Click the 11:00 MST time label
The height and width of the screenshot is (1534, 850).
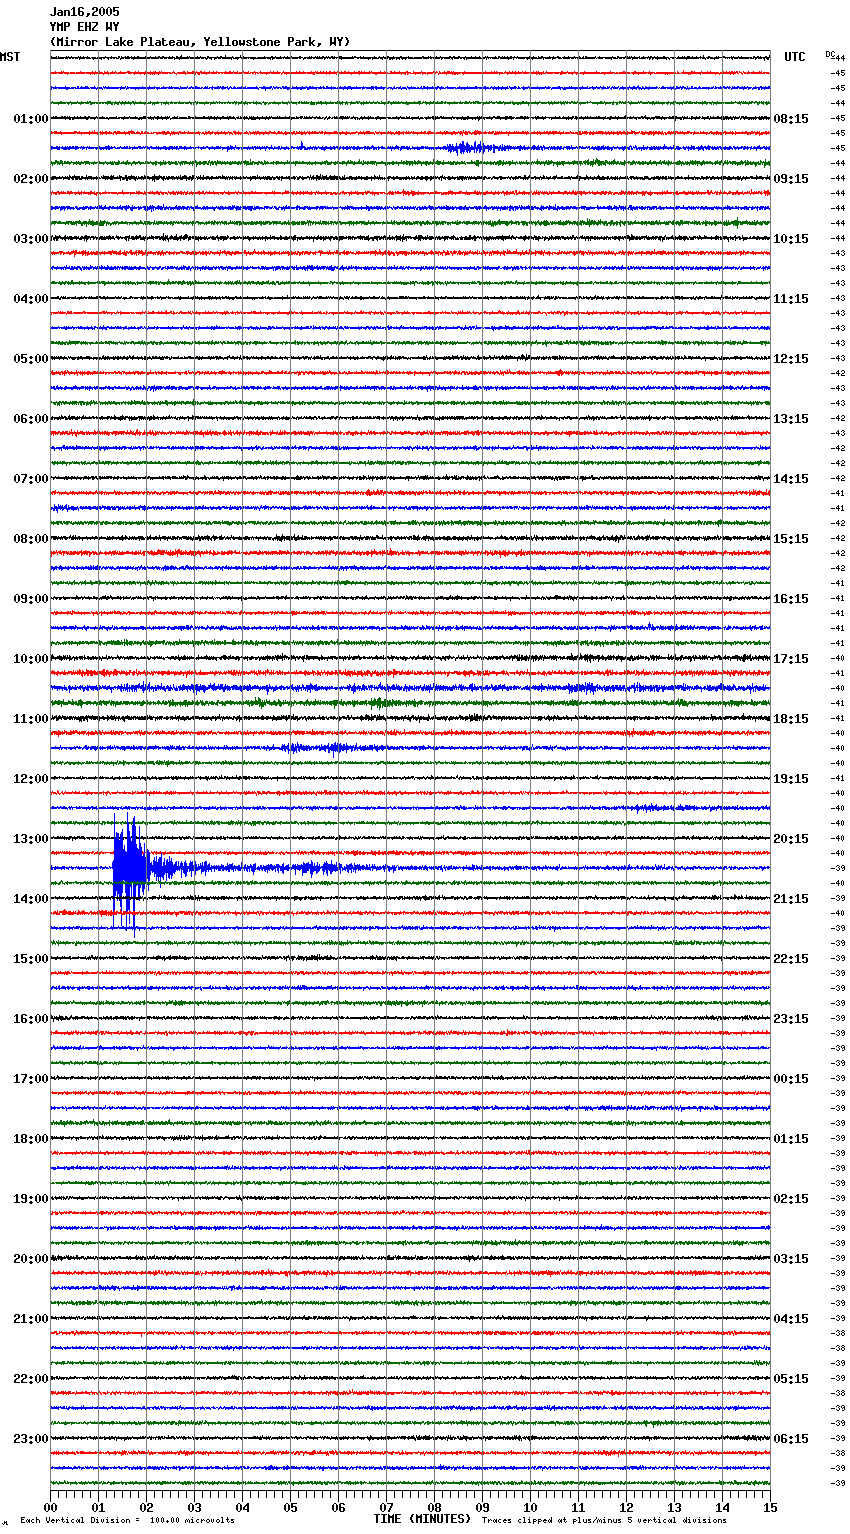tap(31, 719)
